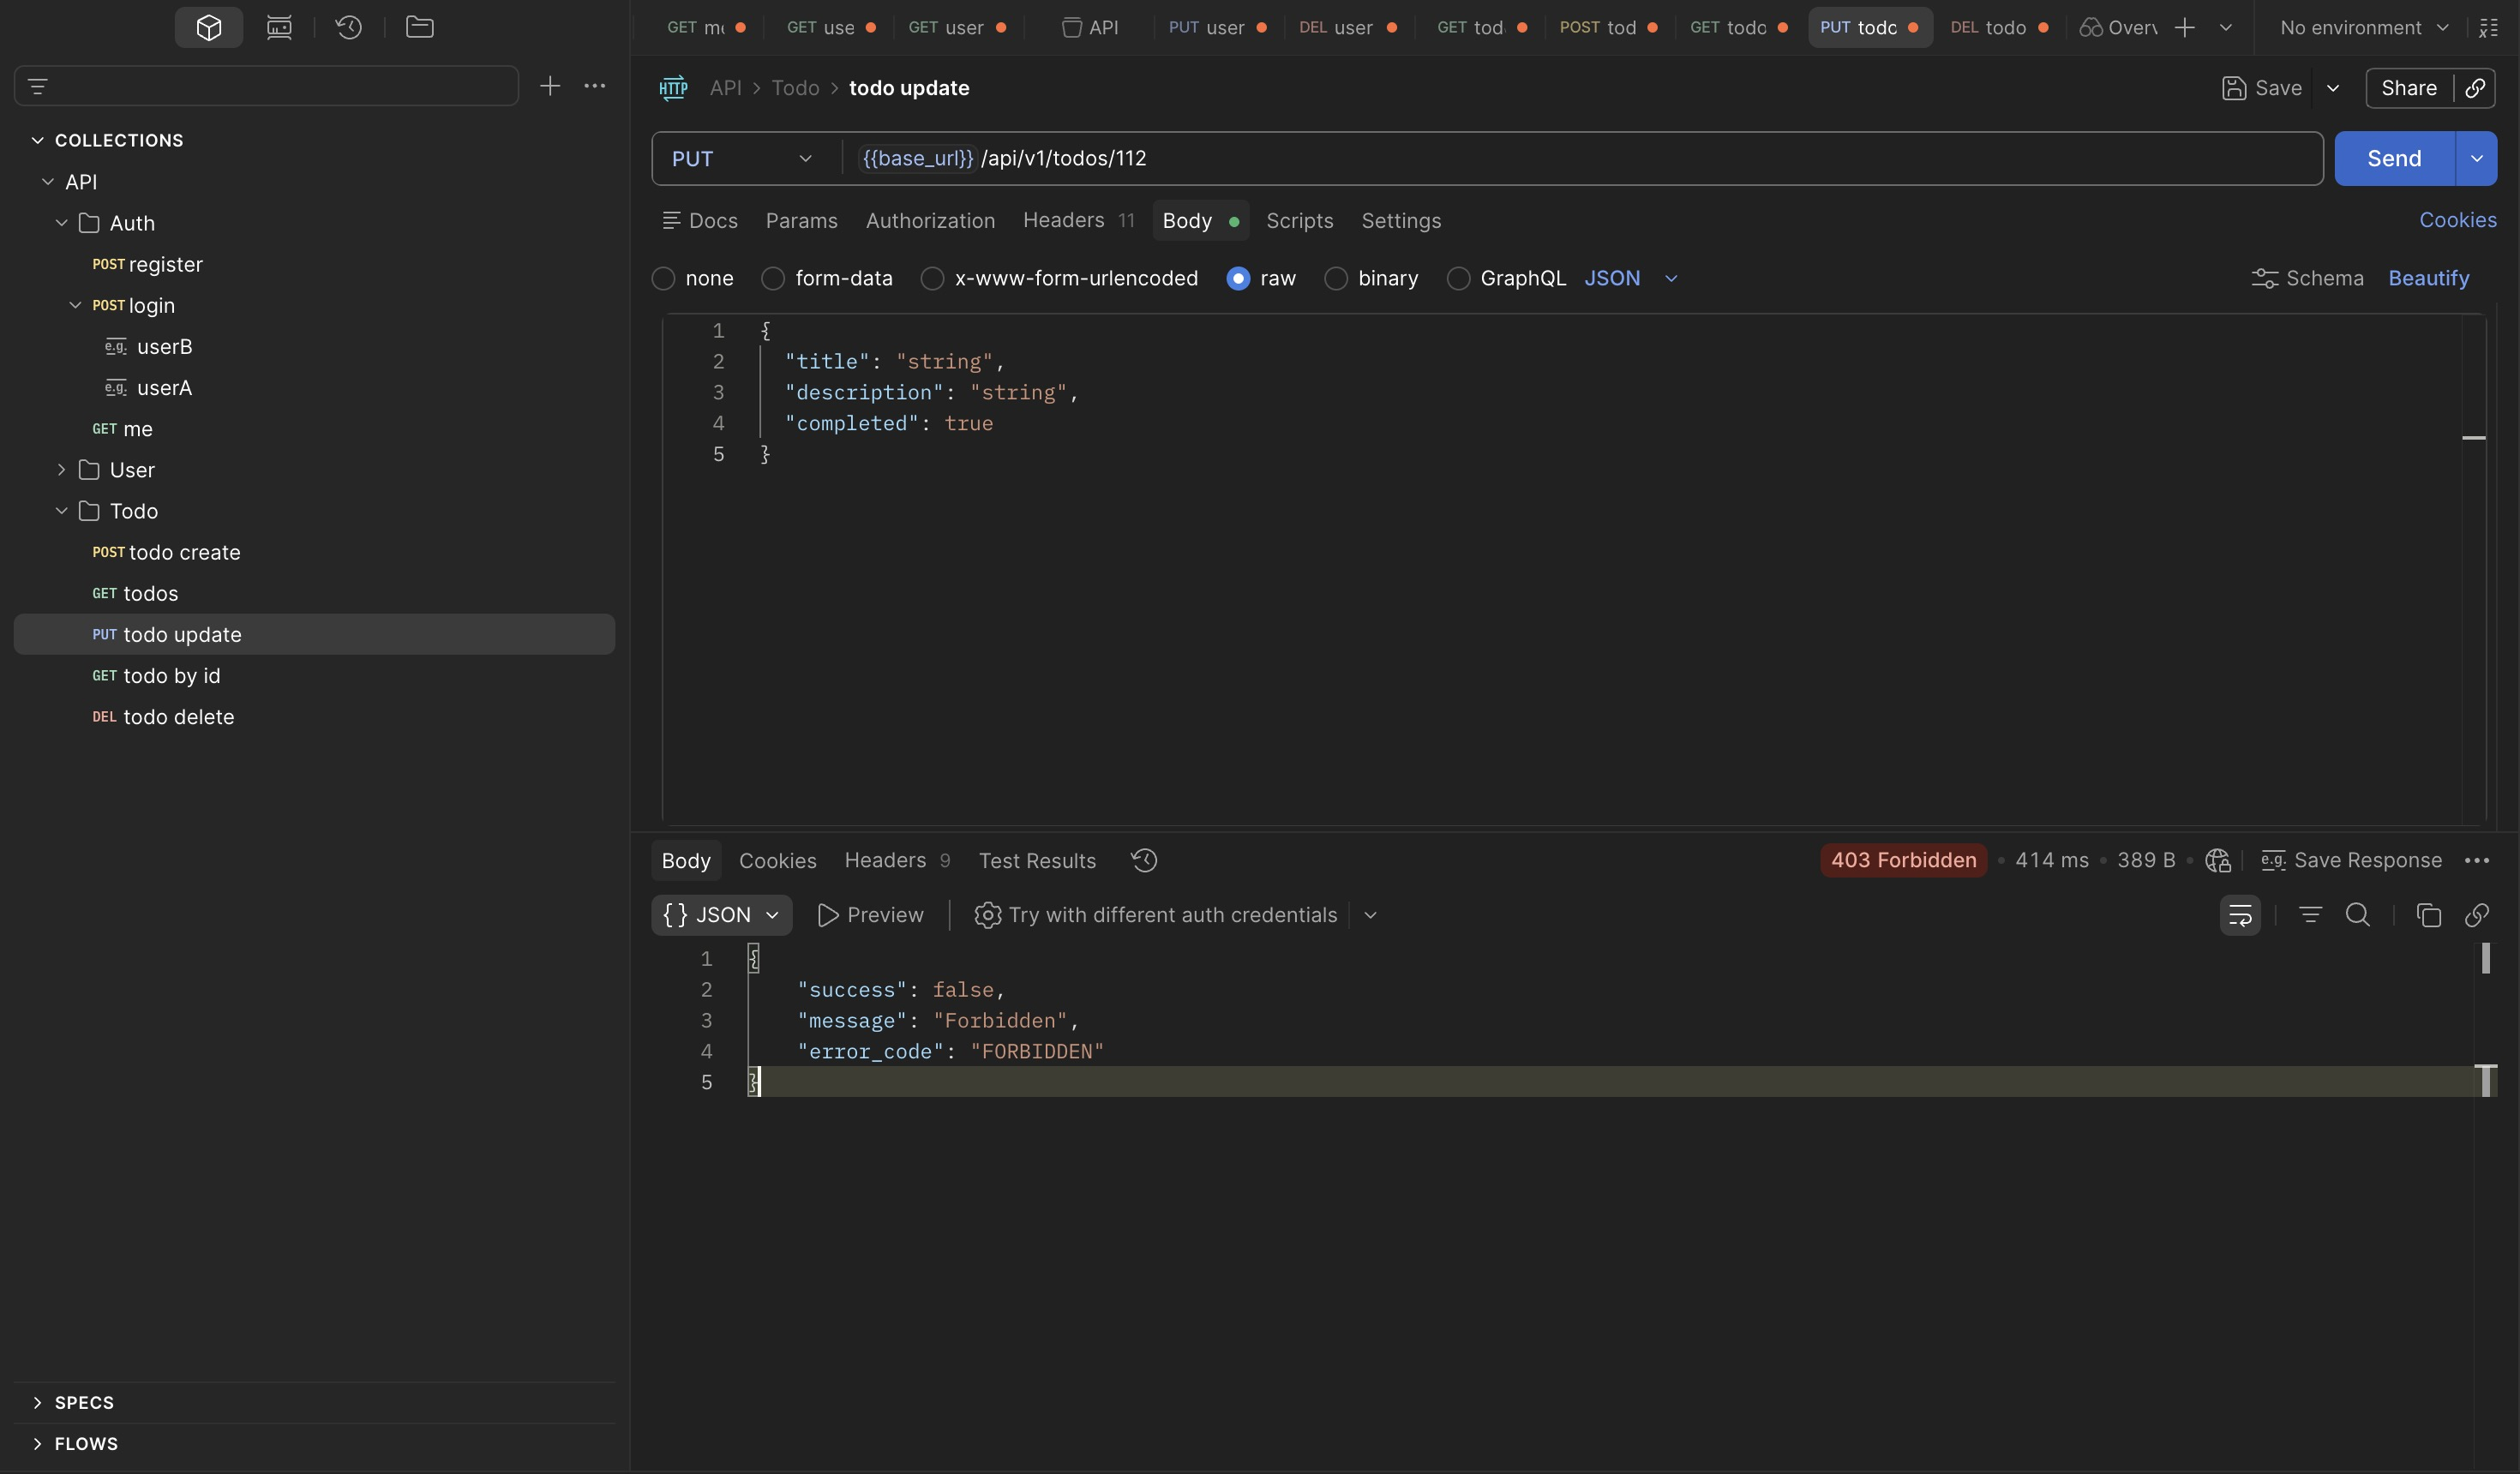Expand auth credentials options chevron
The width and height of the screenshot is (2520, 1474).
coord(1370,915)
